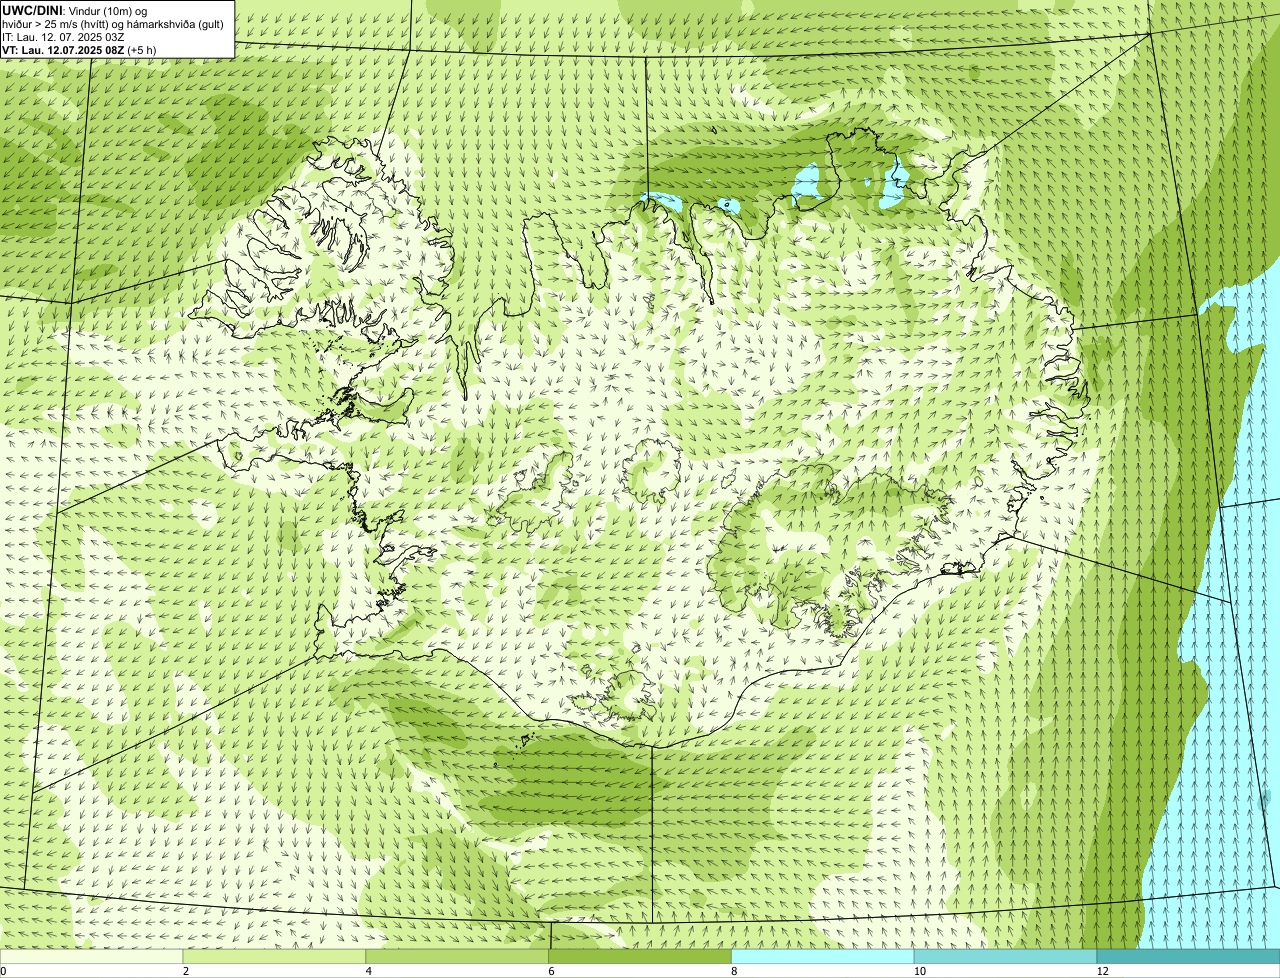
Task: Click the '2' label on the color scale
Action: tap(185, 971)
